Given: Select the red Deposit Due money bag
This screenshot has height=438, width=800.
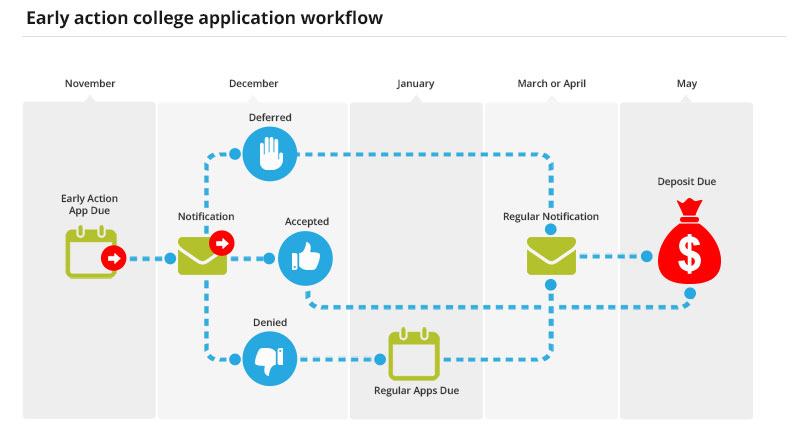Looking at the screenshot, I should coord(689,241).
